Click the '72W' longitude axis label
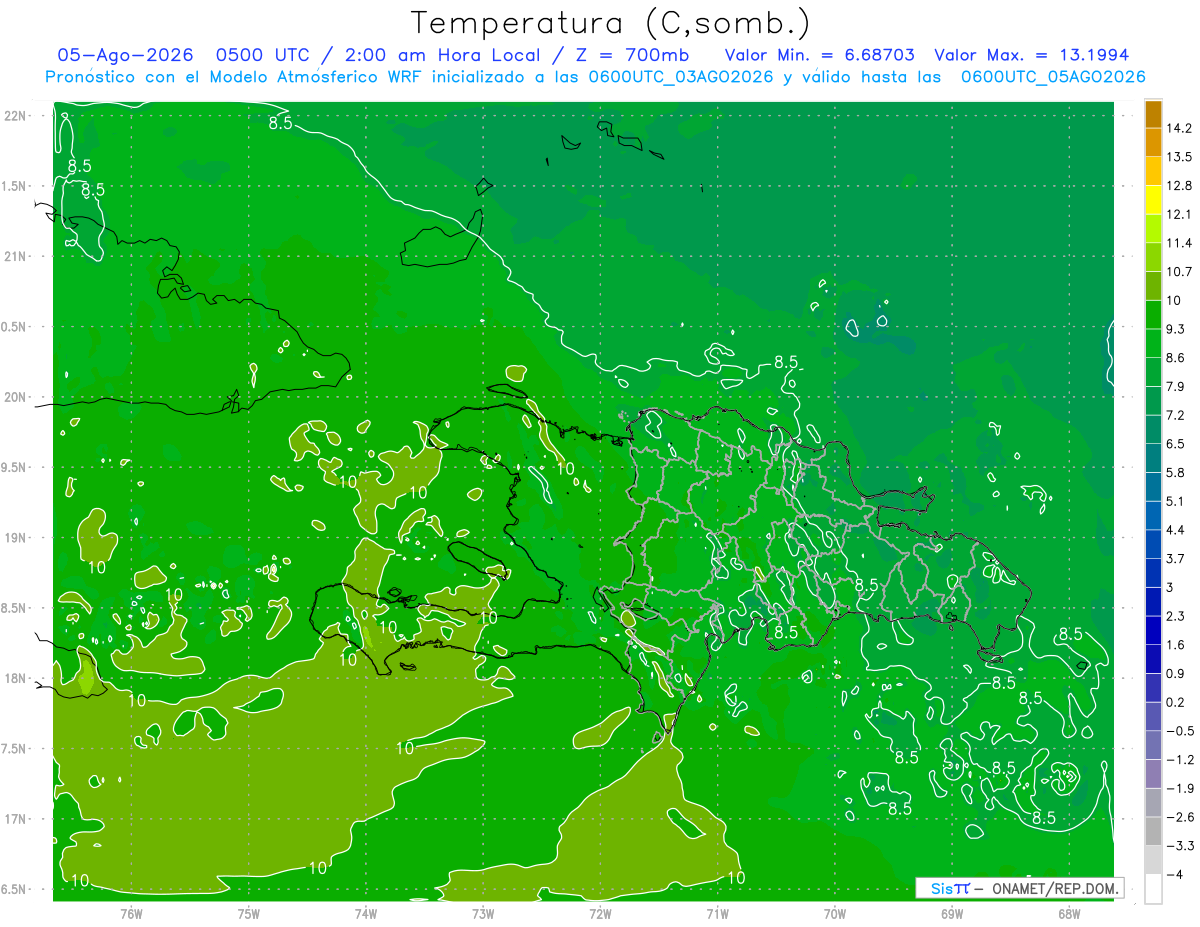Screen dimensions: 1200x927 click(x=600, y=913)
